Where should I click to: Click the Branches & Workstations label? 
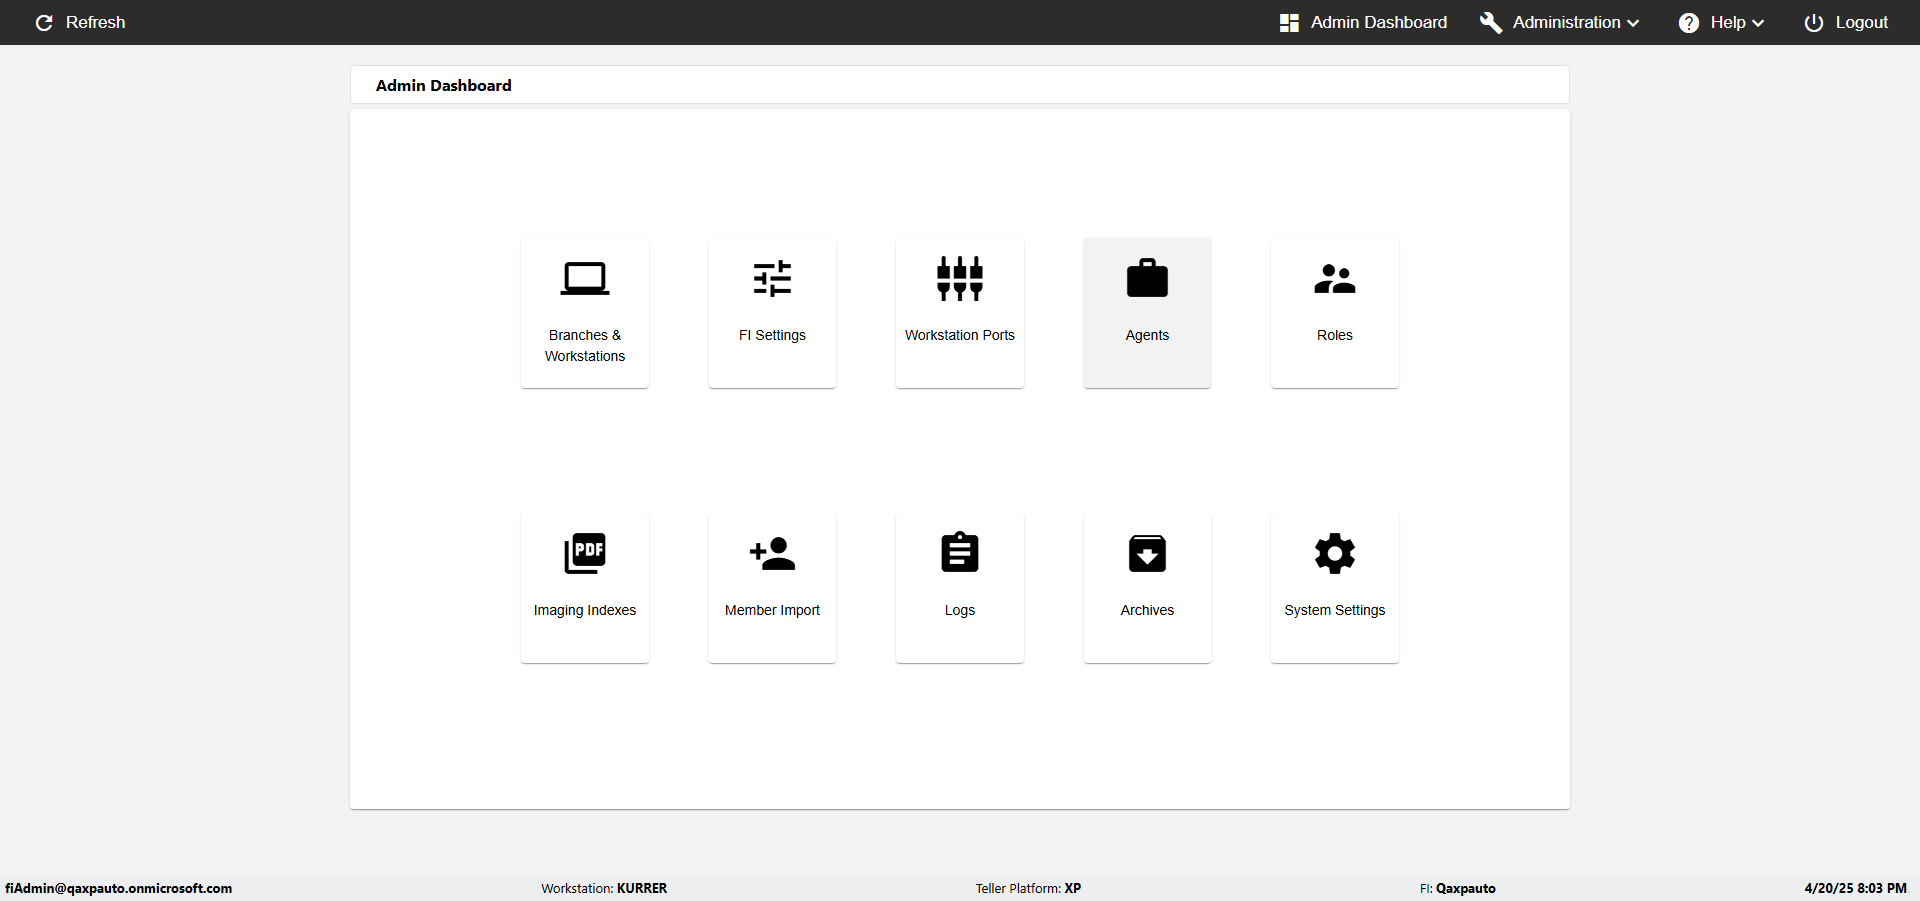(585, 346)
